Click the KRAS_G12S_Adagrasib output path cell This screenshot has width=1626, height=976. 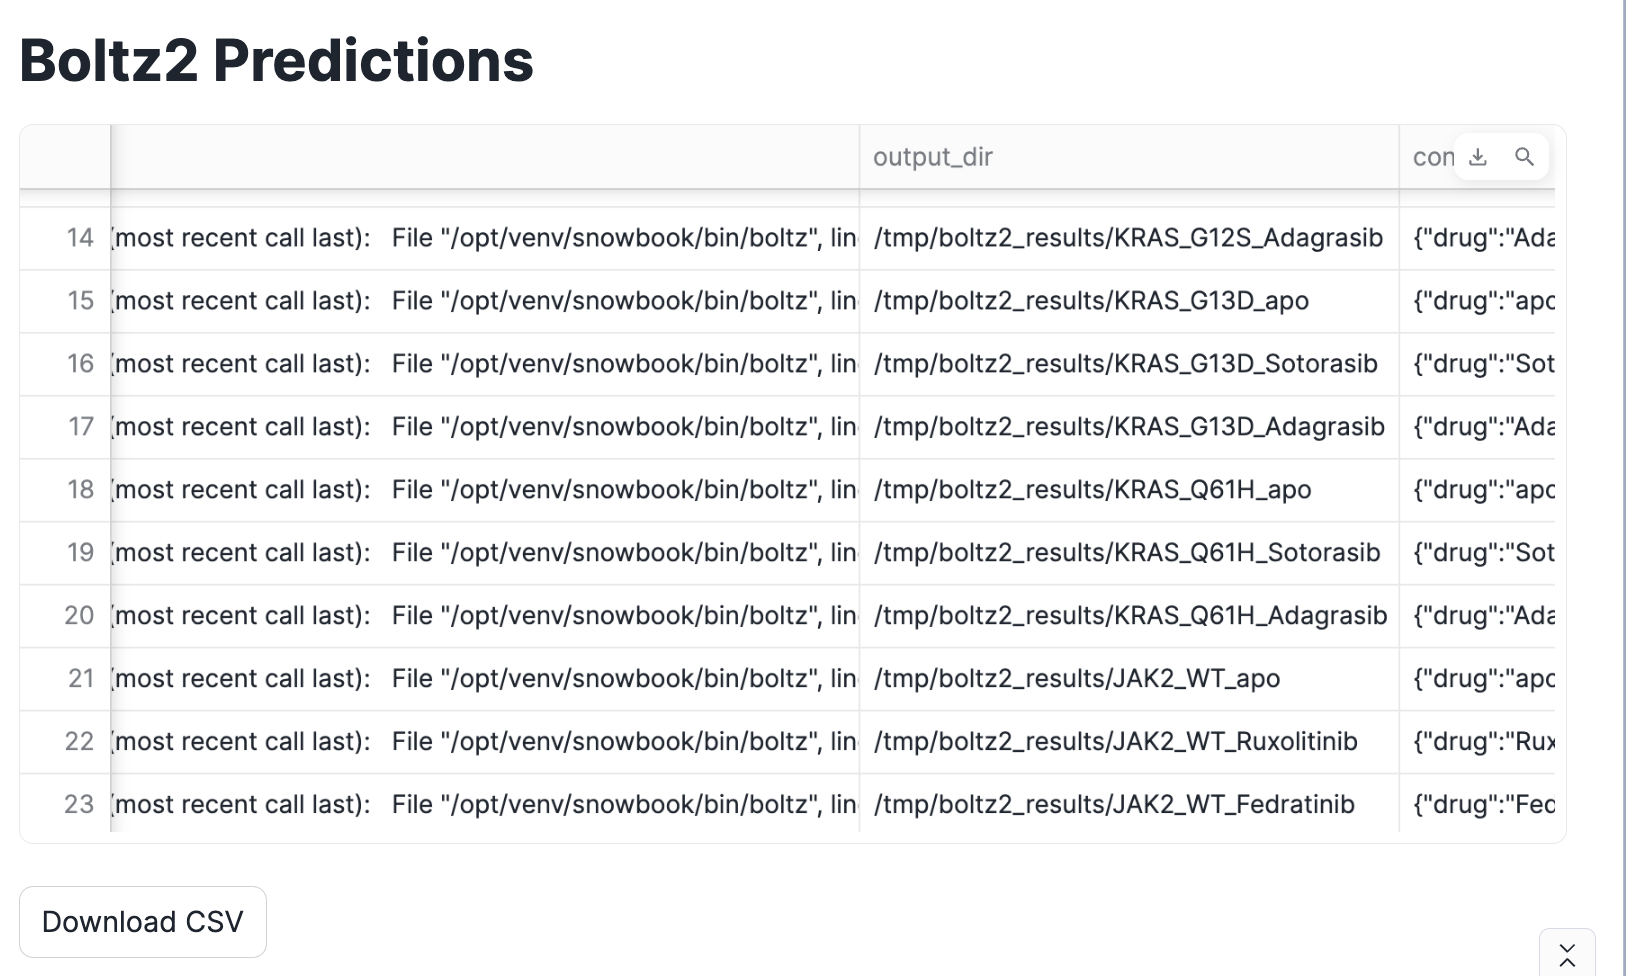tap(1128, 238)
